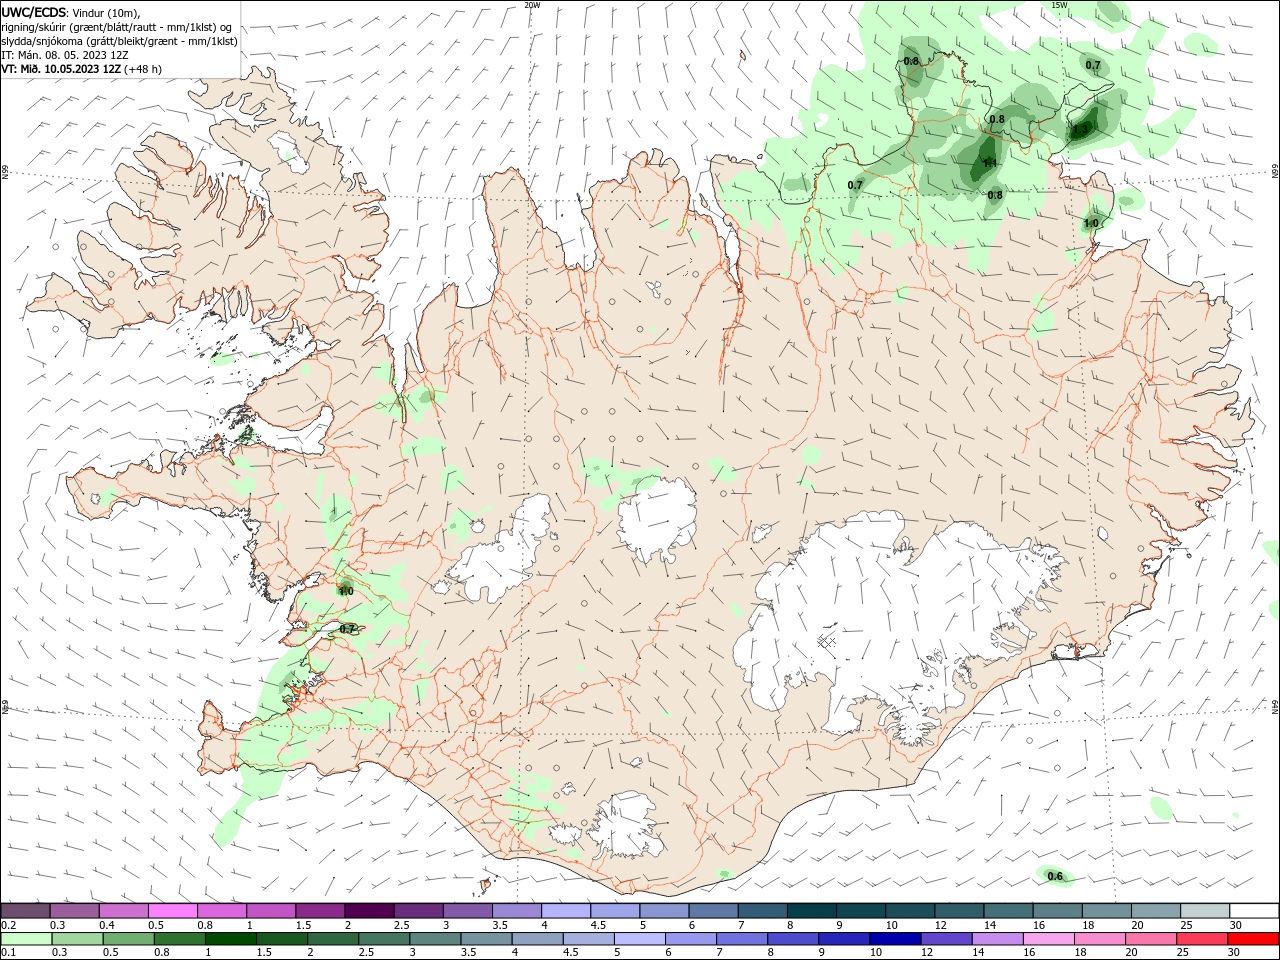Click the 'slydda/snjókoma' legend description line
1280x960 pixels.
119,41
